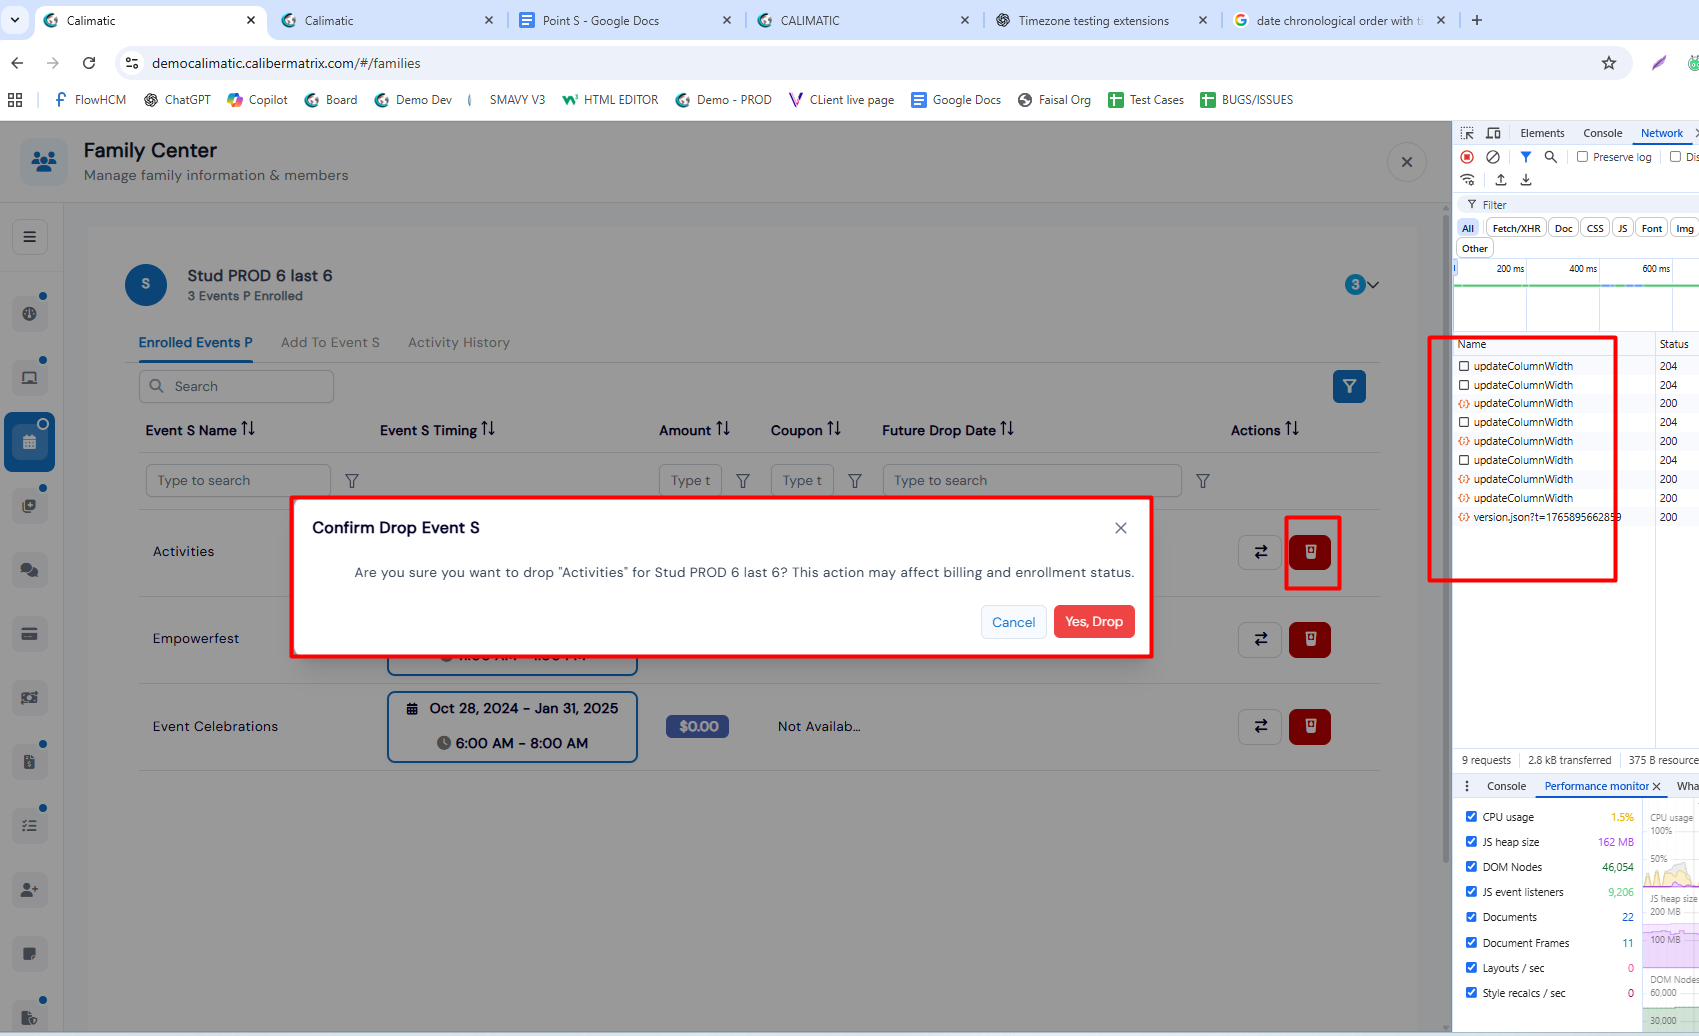Open DevTools Console tab

click(1602, 133)
